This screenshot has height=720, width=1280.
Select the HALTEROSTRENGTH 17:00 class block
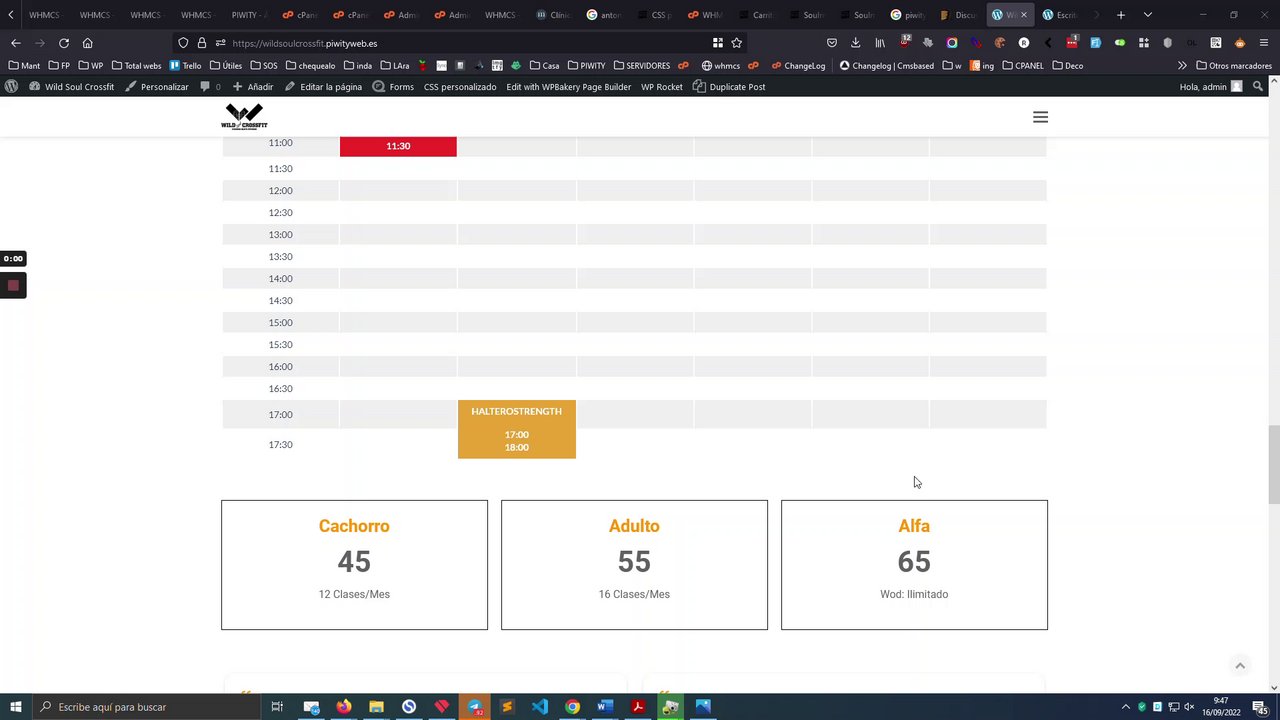[x=517, y=430]
